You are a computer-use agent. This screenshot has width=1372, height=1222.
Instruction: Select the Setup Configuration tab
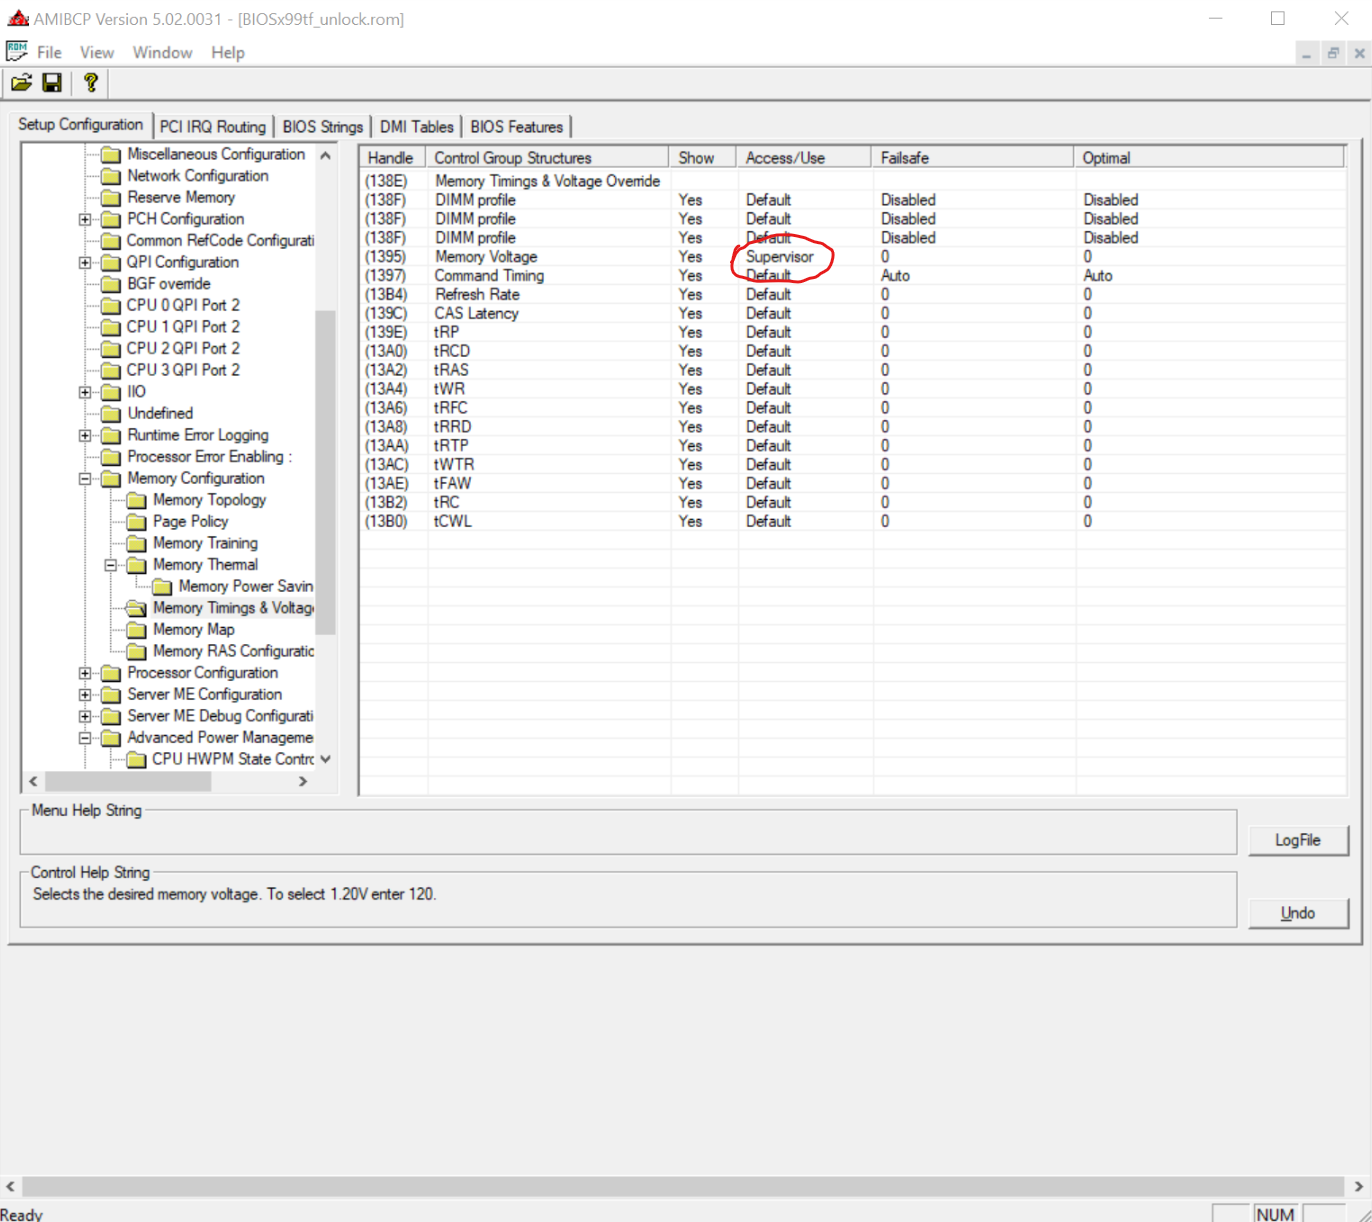coord(81,125)
